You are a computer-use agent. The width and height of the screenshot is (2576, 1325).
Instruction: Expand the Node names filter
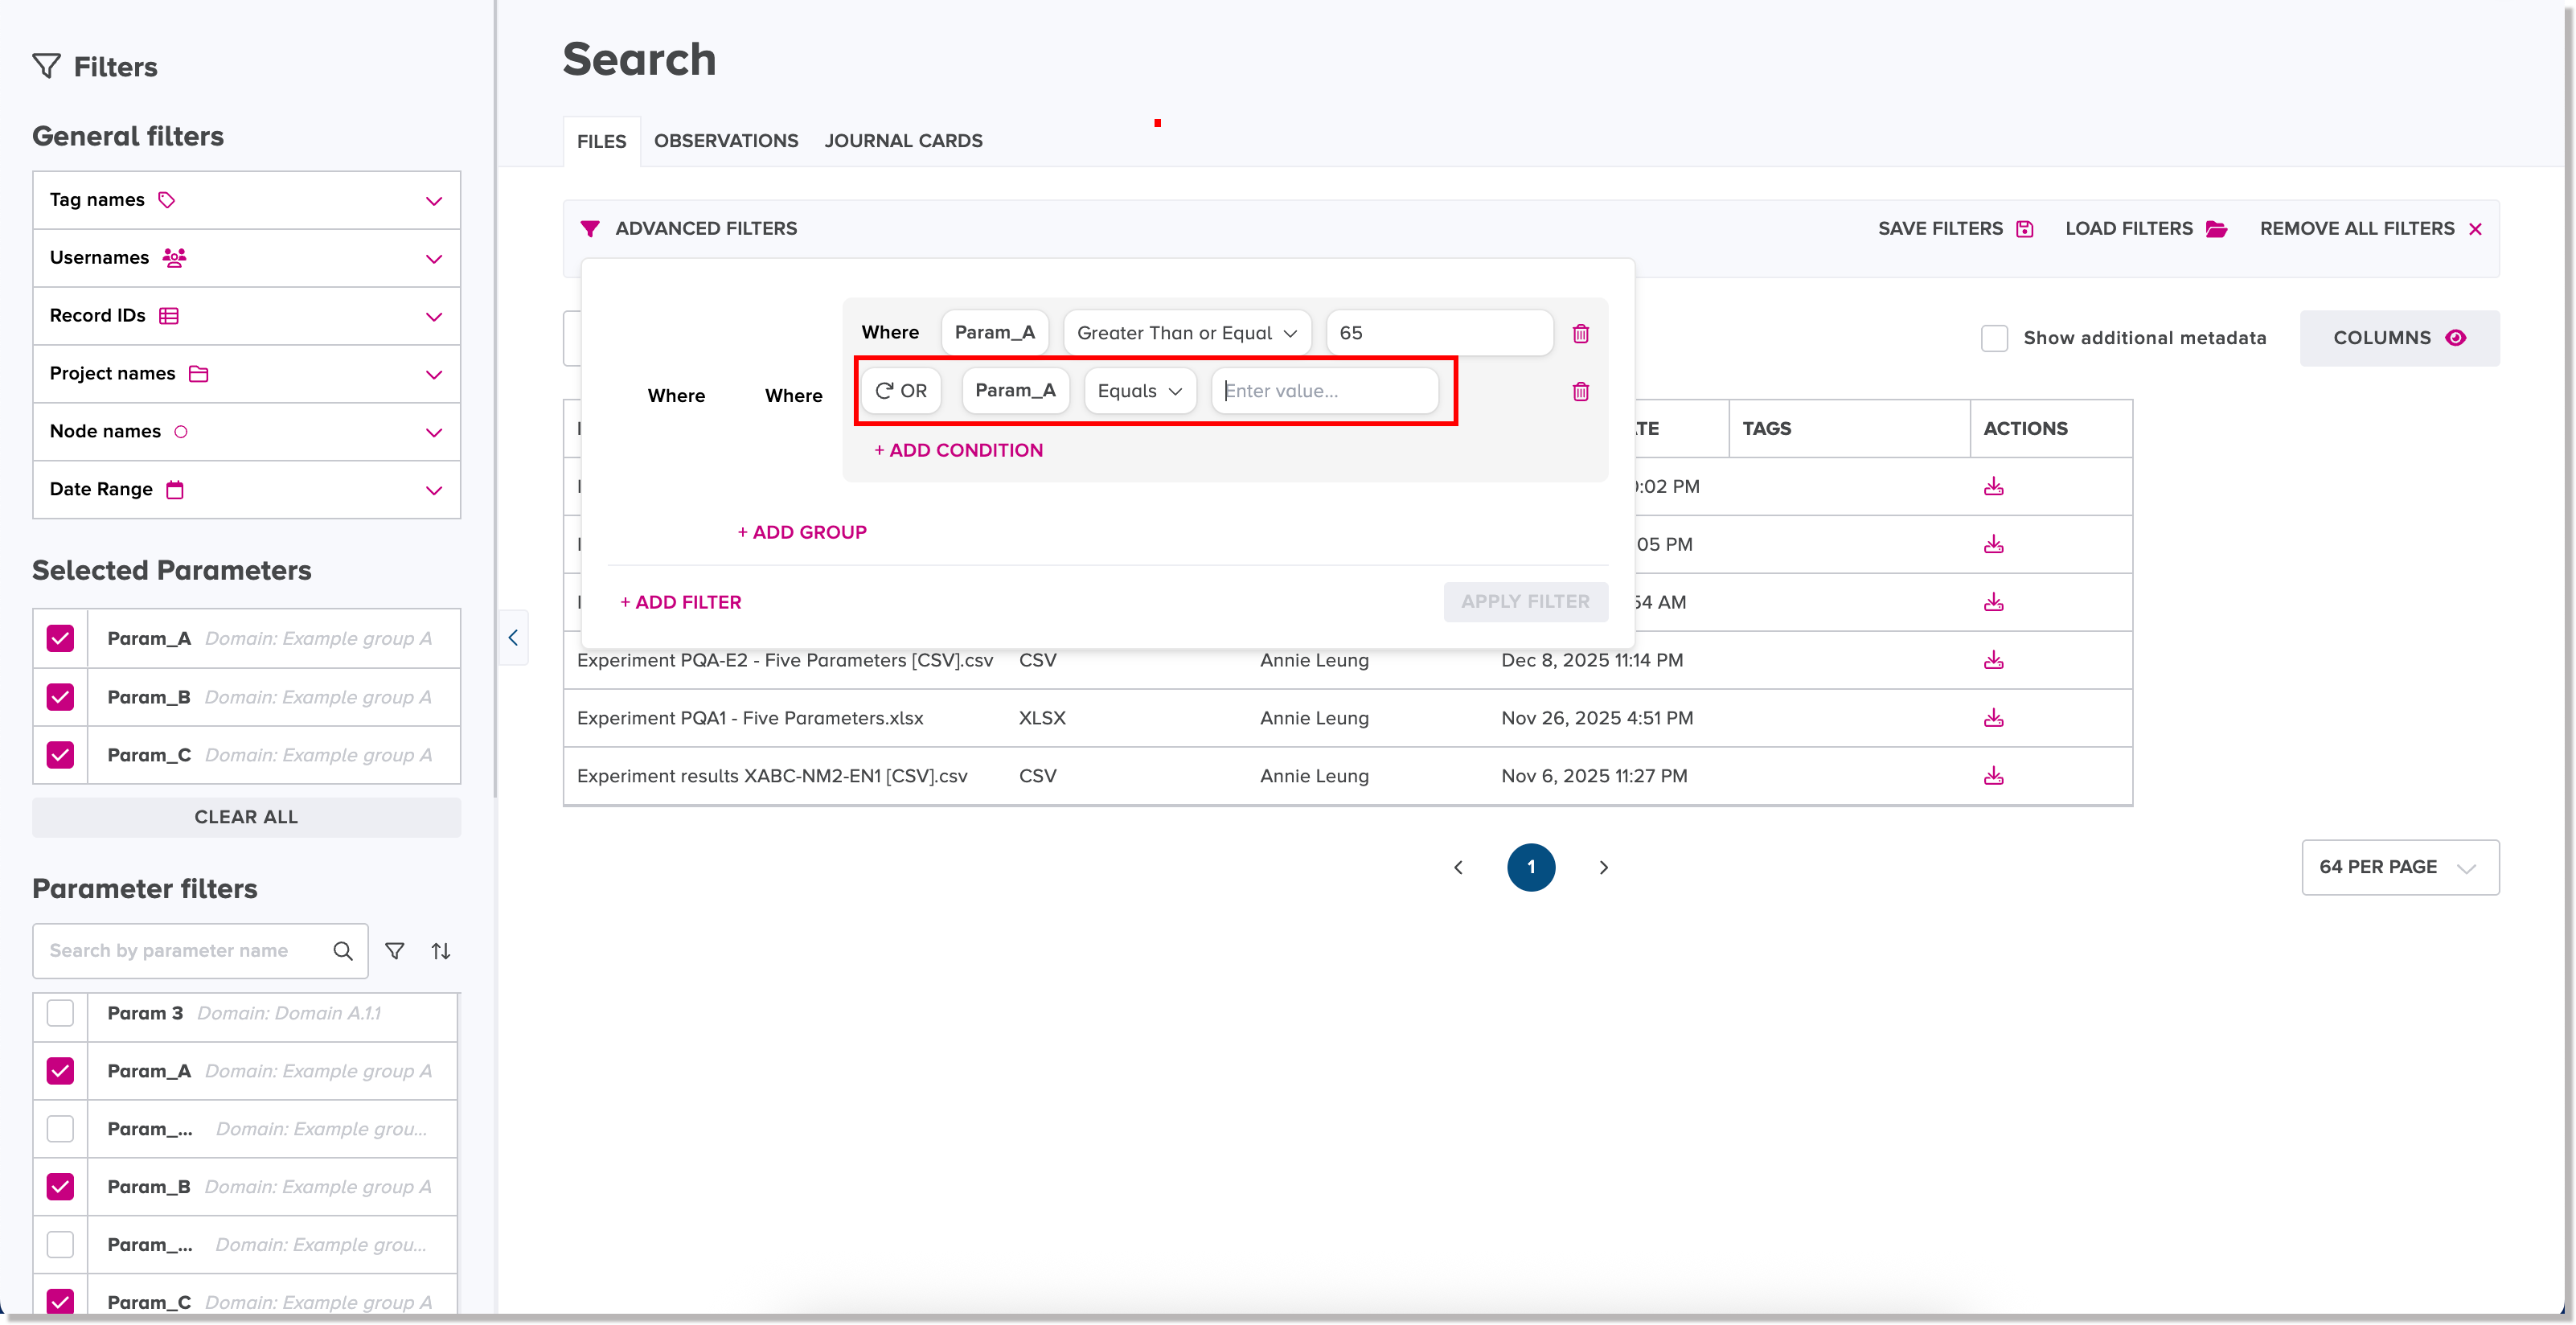tap(434, 433)
